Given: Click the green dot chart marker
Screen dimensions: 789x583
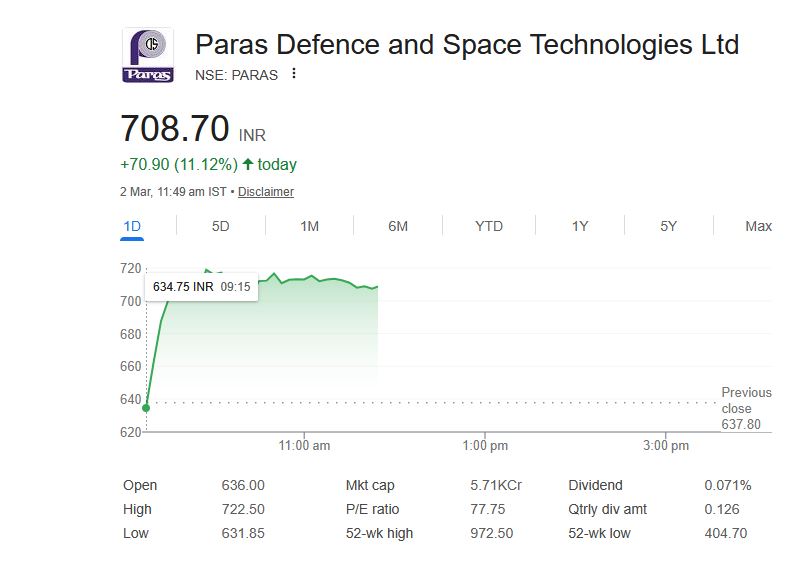Looking at the screenshot, I should pos(147,407).
